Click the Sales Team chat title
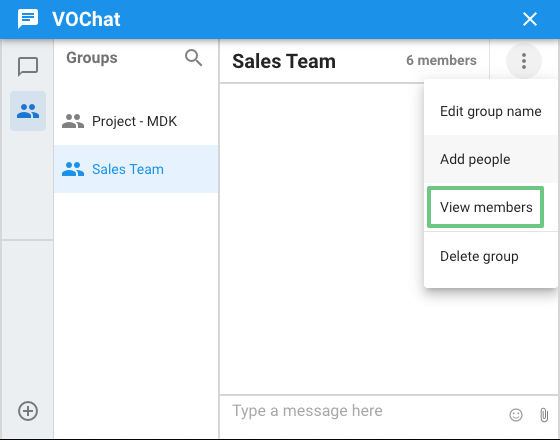560x440 pixels. 284,61
